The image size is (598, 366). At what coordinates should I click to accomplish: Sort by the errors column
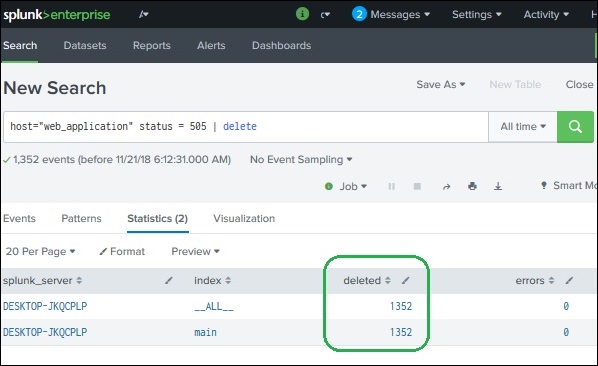535,281
